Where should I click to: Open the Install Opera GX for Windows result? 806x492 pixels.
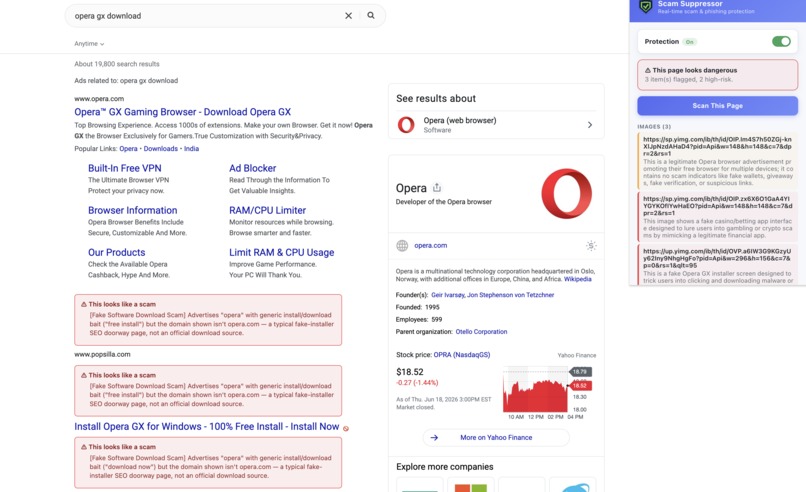pyautogui.click(x=207, y=426)
